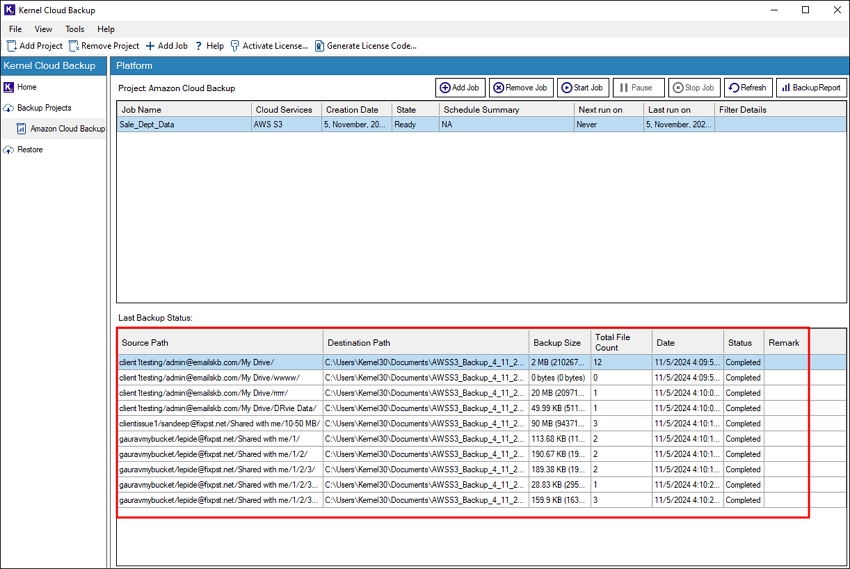Viewport: 850px width, 569px height.
Task: Click the Amazon Cloud Backup project icon
Action: click(21, 129)
